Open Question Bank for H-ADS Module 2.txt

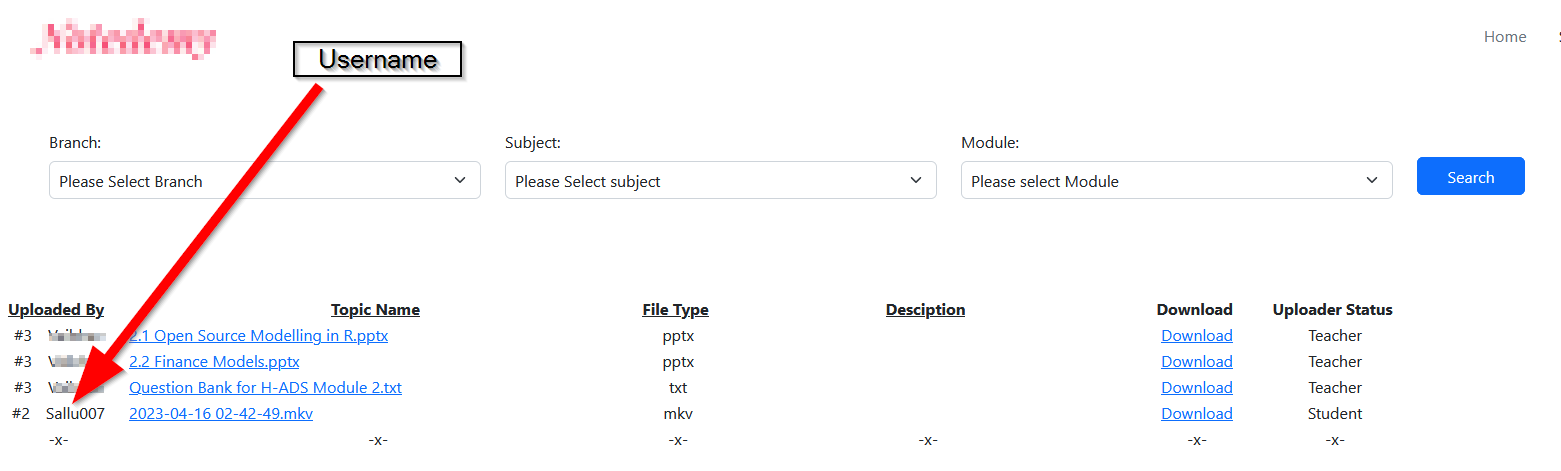tap(265, 388)
